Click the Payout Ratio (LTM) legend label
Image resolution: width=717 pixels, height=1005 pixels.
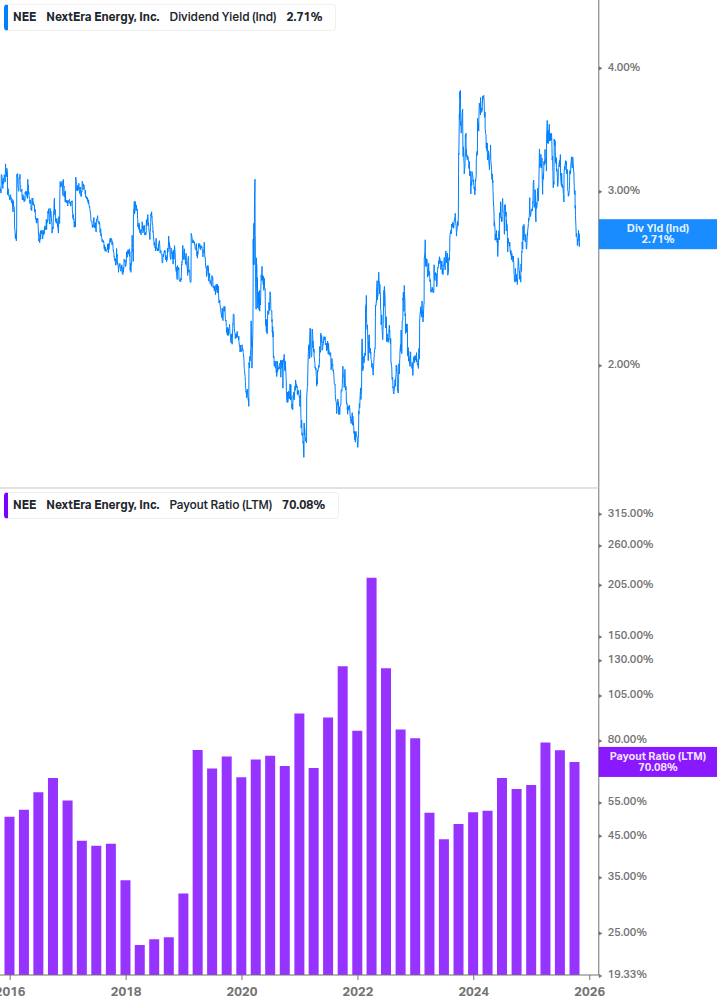click(220, 504)
